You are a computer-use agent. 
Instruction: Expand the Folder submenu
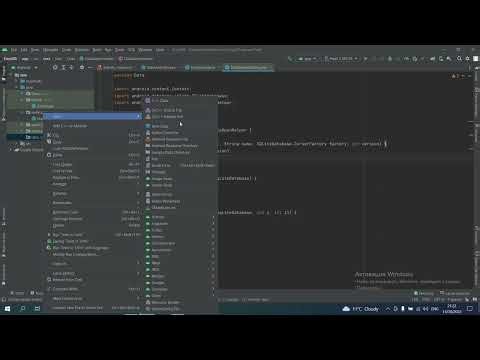point(180,230)
